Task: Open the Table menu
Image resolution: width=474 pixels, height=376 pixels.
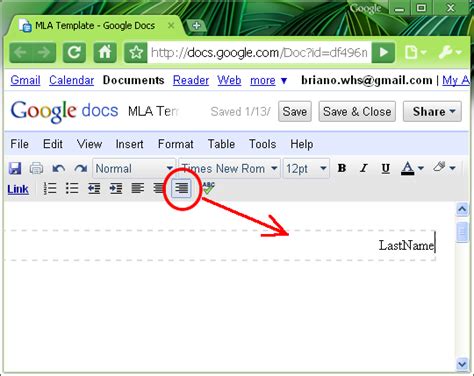Action: coord(221,144)
